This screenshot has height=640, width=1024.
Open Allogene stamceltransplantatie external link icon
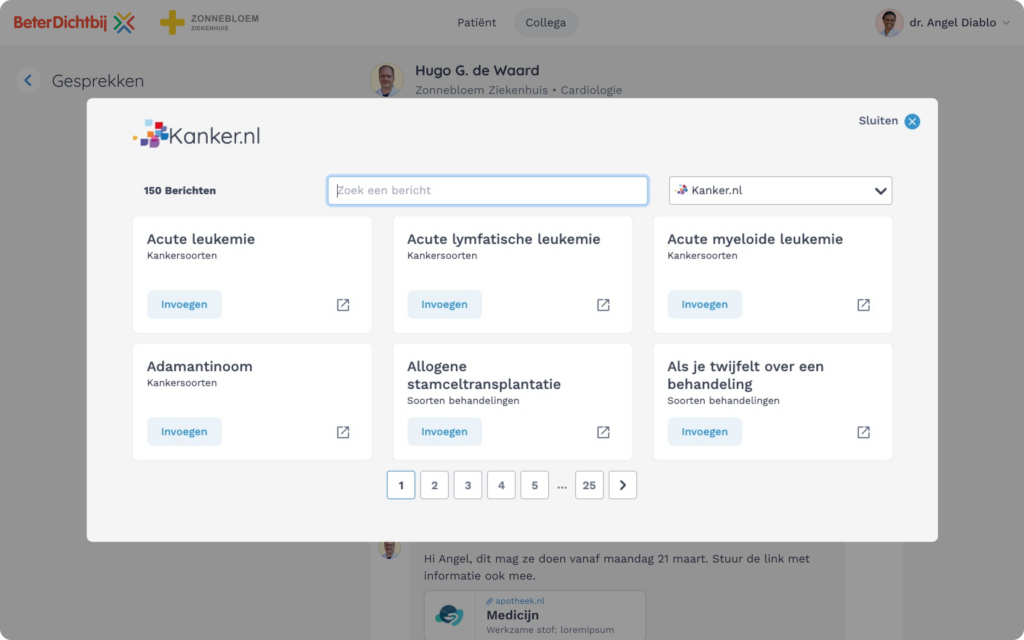coord(603,432)
